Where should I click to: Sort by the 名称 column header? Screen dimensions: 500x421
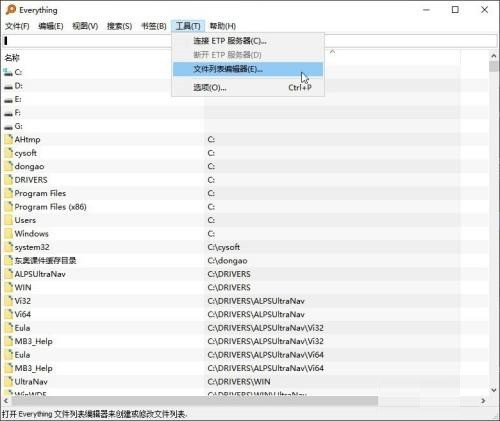(12, 58)
